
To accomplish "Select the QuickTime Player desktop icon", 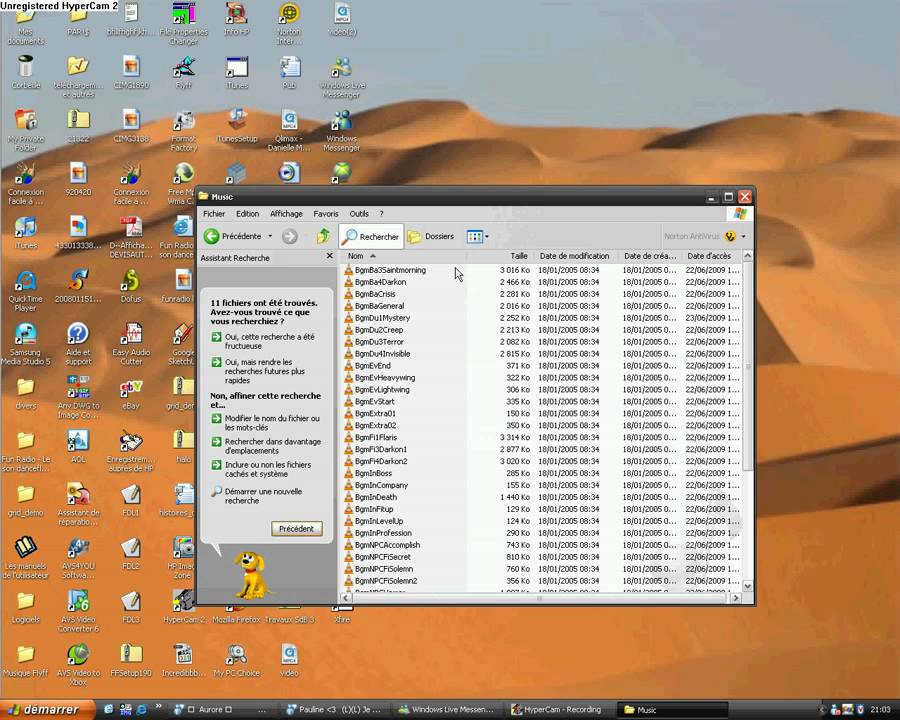I will click(26, 291).
